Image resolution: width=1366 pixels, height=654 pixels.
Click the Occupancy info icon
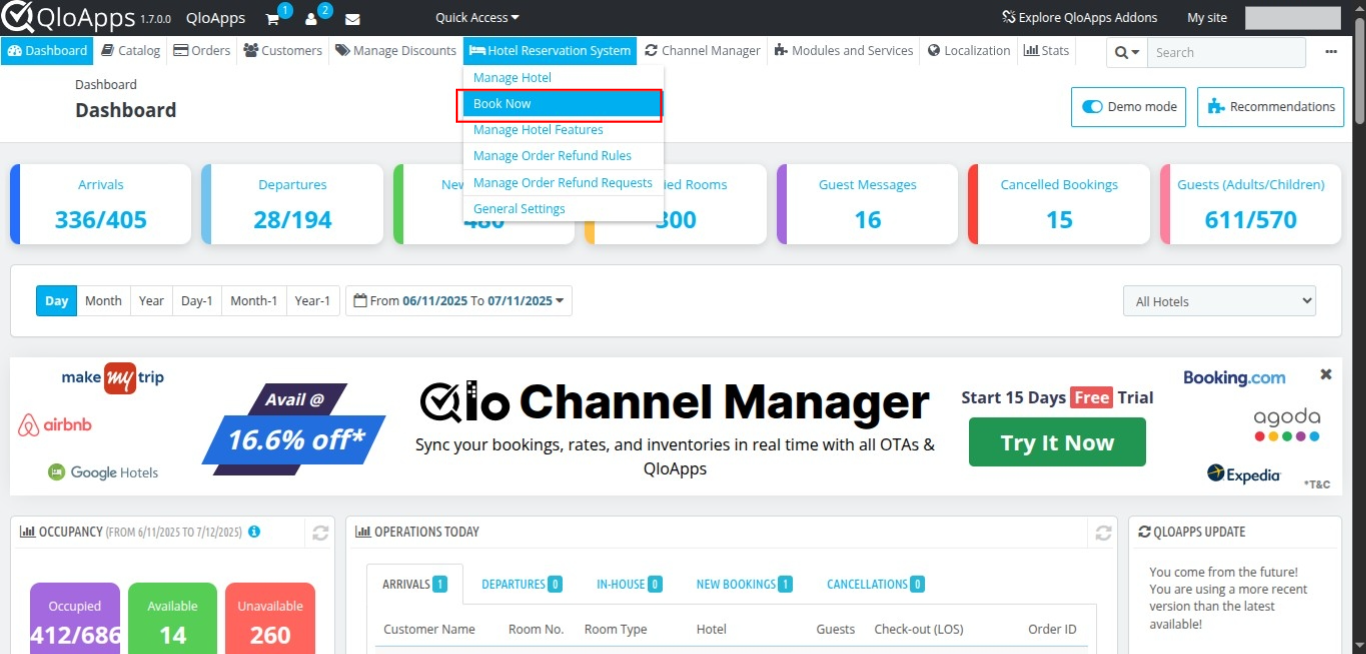tap(254, 532)
